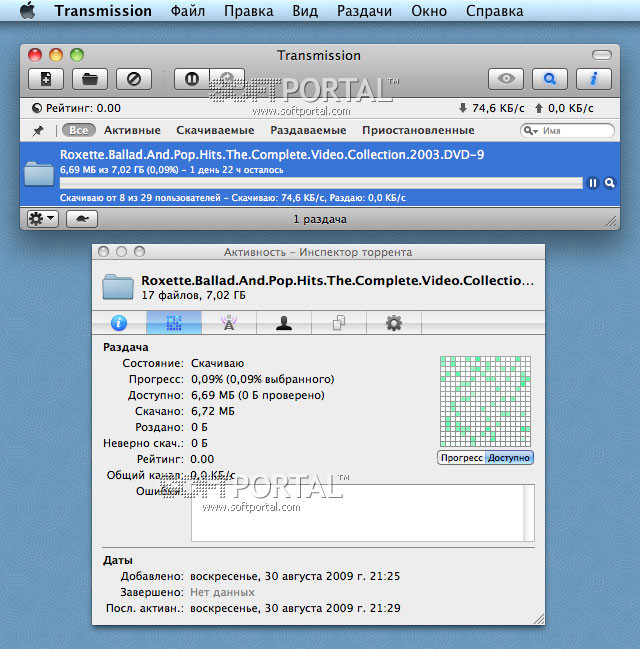Open the search field type dropdown
The height and width of the screenshot is (649, 640).
(x=531, y=131)
